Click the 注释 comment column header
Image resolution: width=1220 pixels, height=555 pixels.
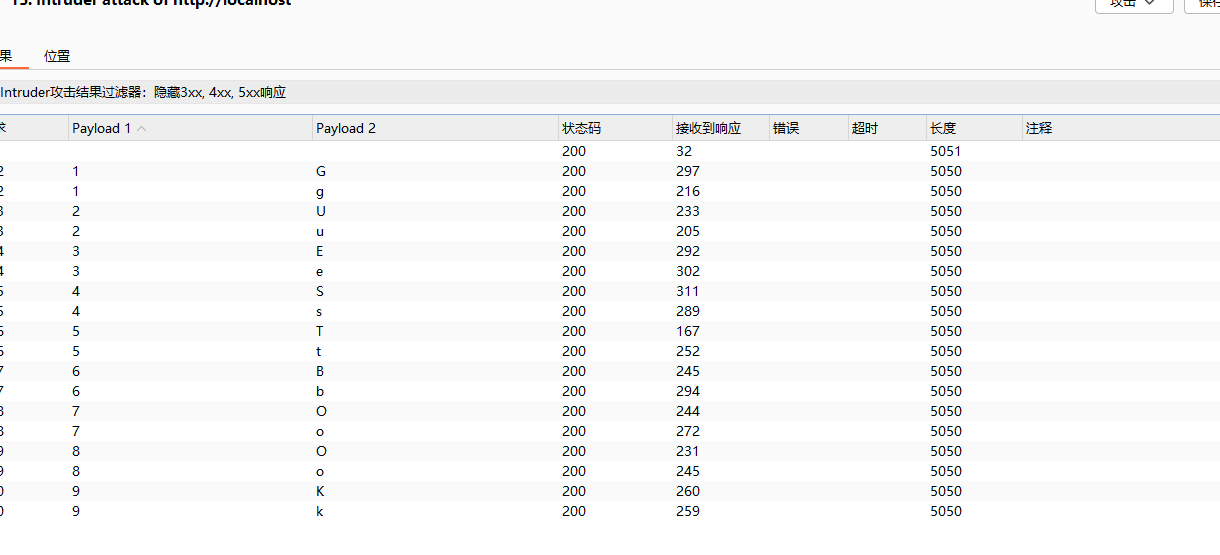[x=1039, y=128]
